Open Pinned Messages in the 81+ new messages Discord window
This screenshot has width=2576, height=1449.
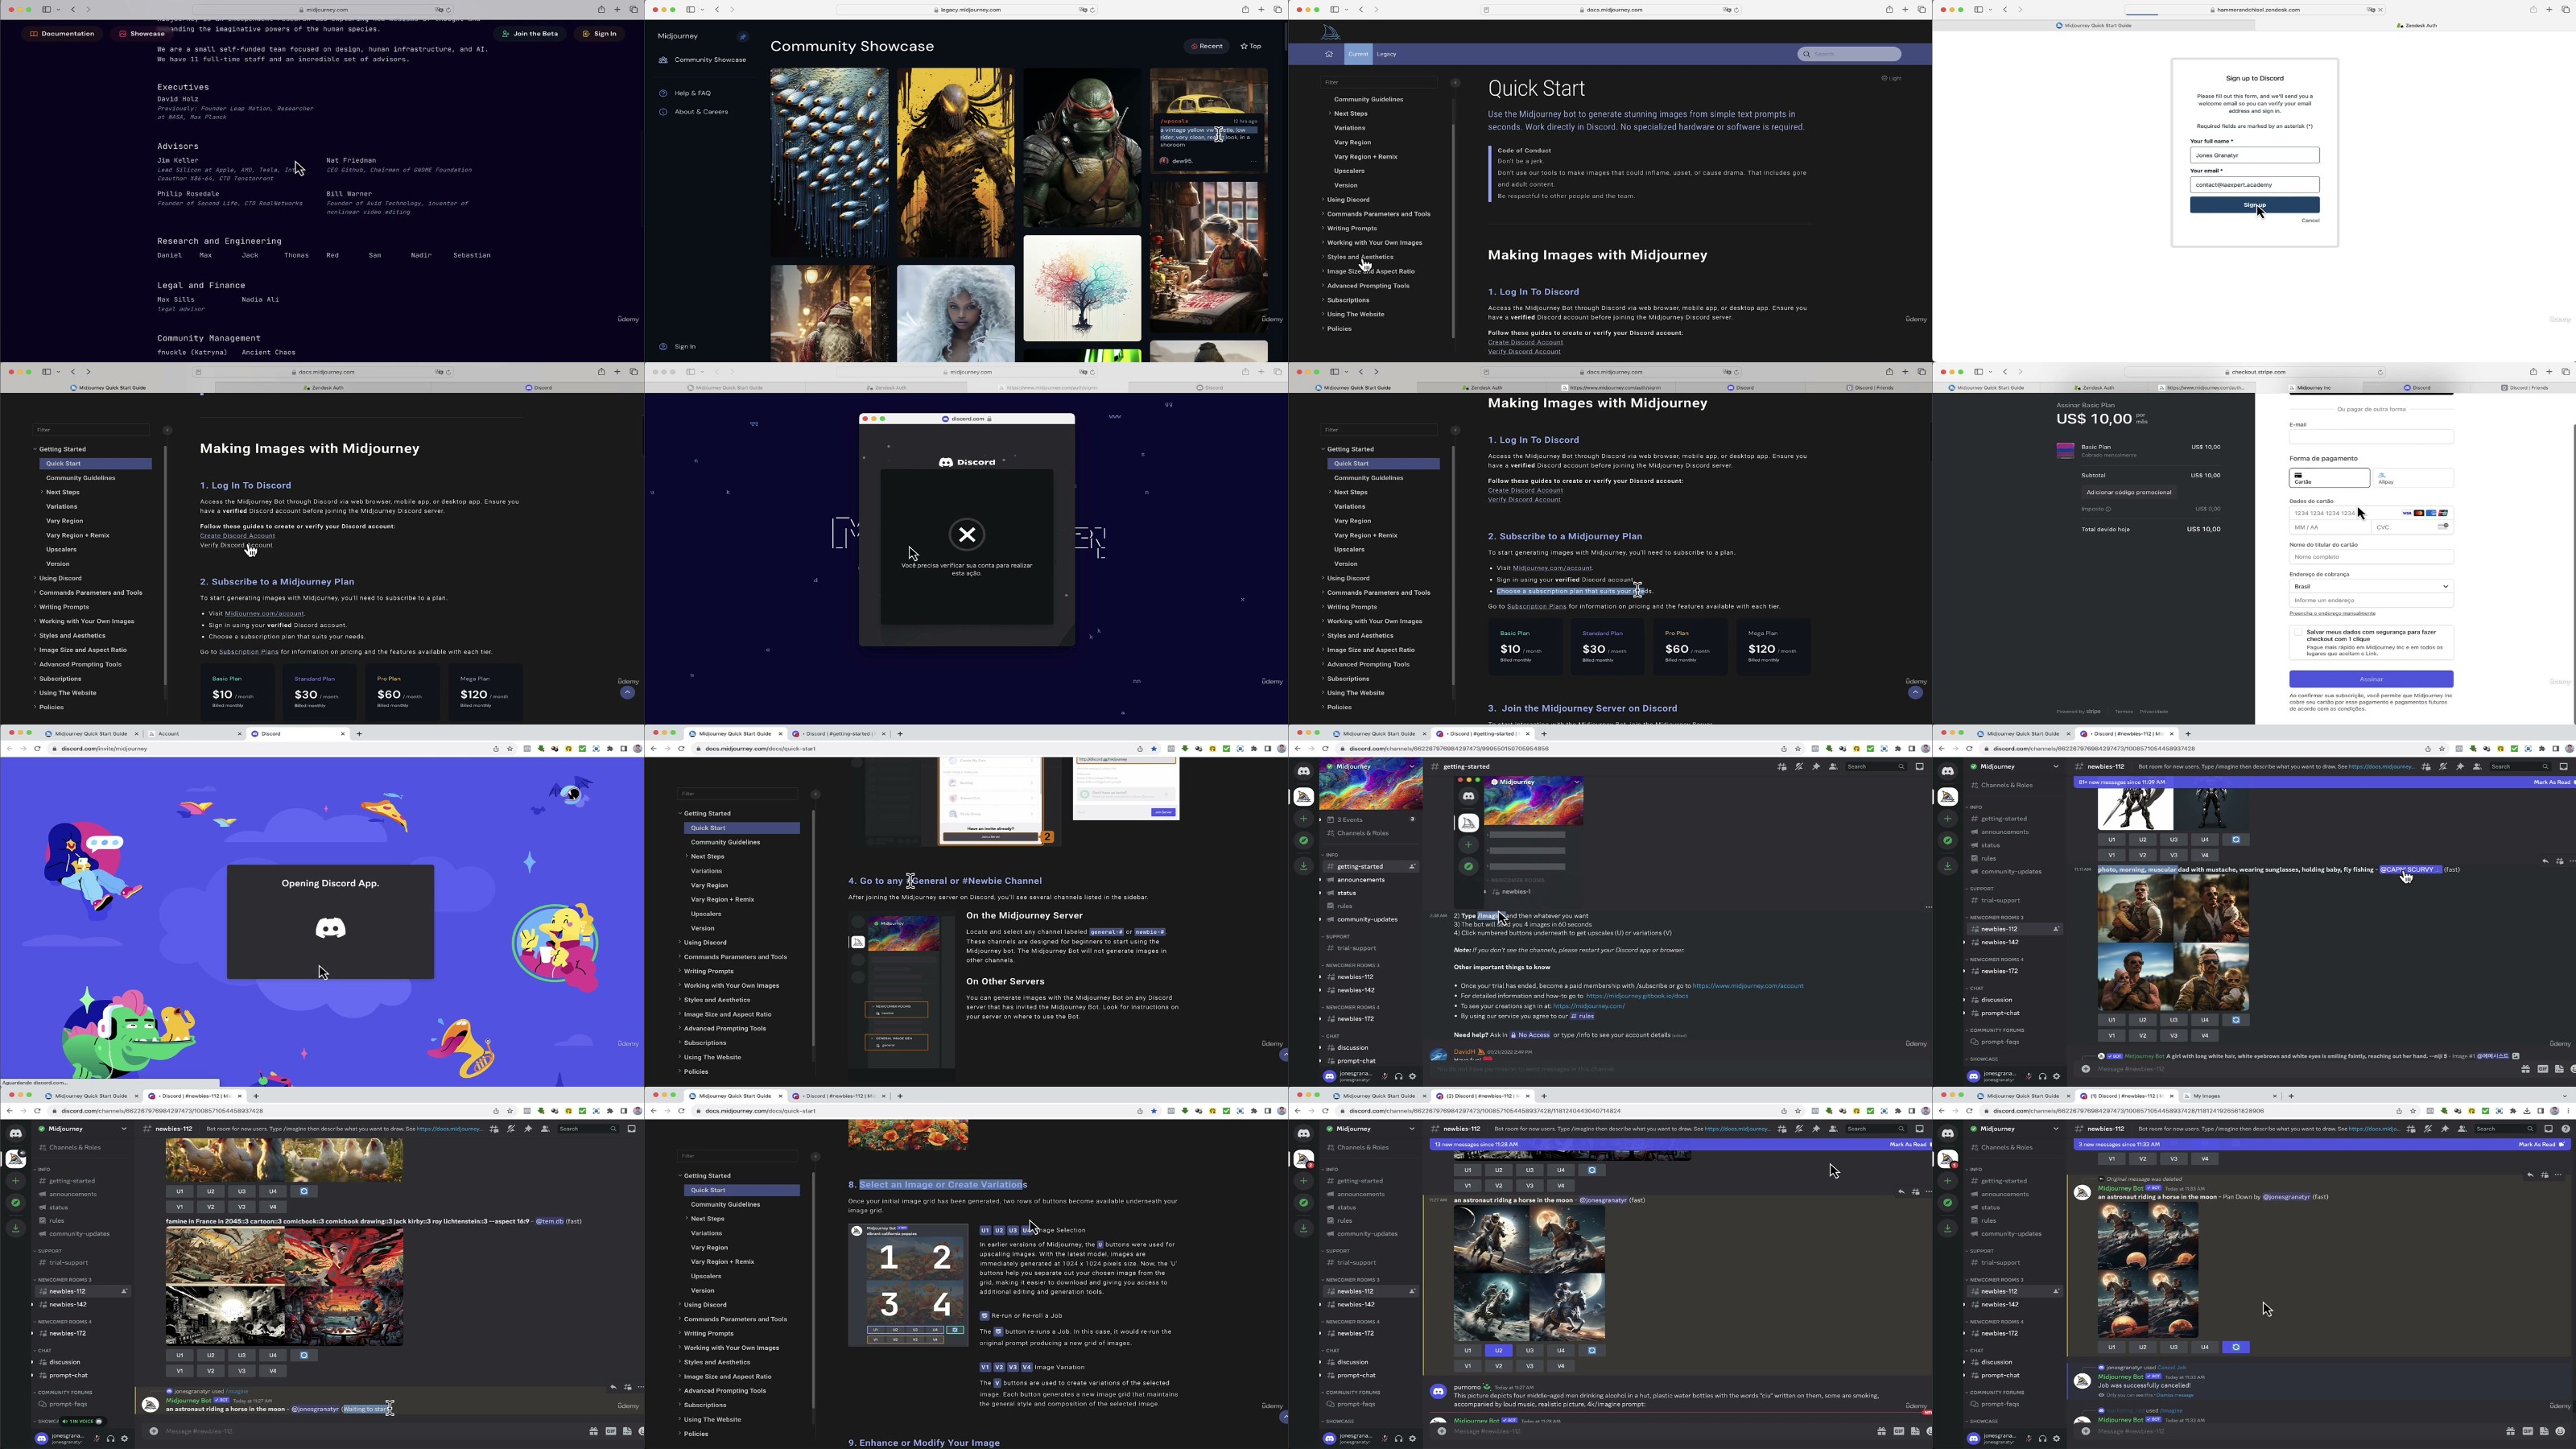[2459, 766]
